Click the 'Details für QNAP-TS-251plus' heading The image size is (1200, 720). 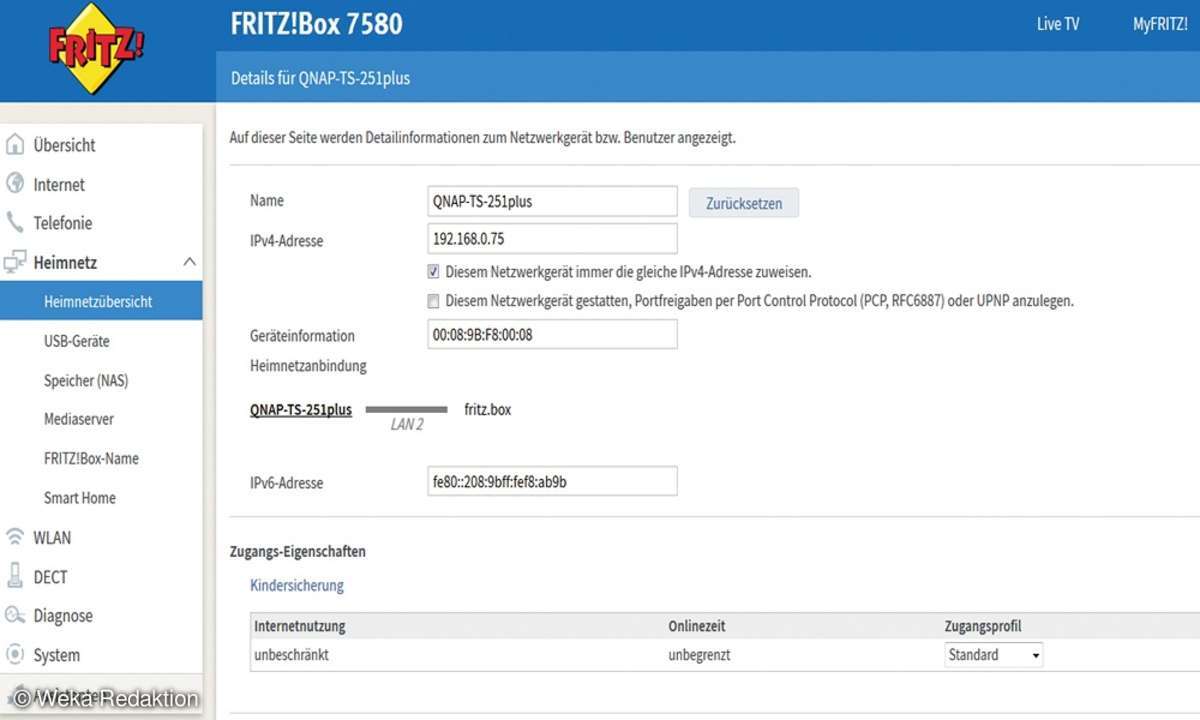point(320,78)
